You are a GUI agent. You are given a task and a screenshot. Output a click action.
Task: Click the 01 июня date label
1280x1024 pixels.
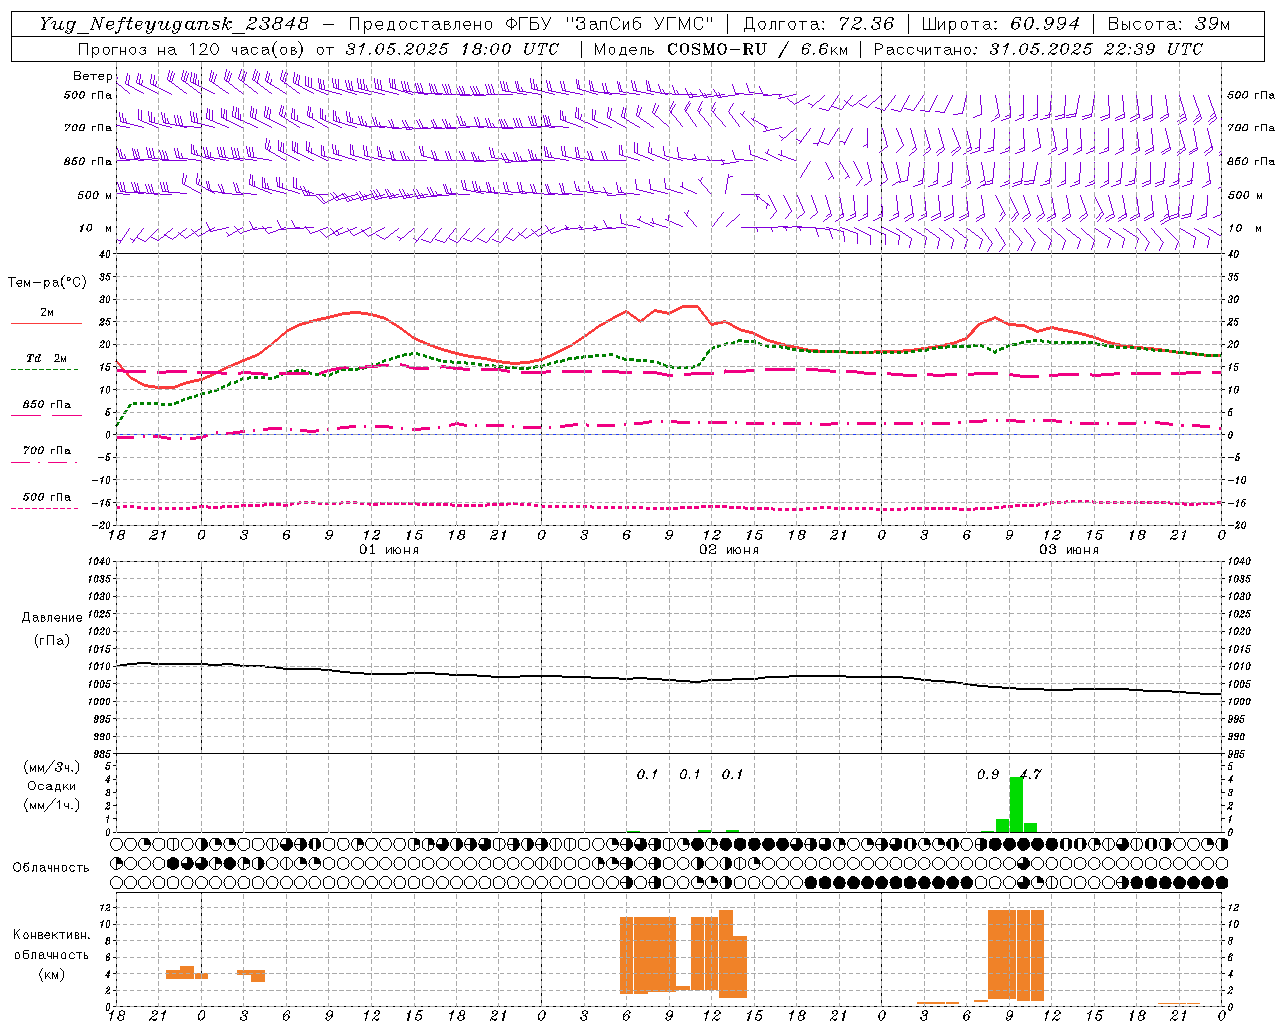point(389,550)
